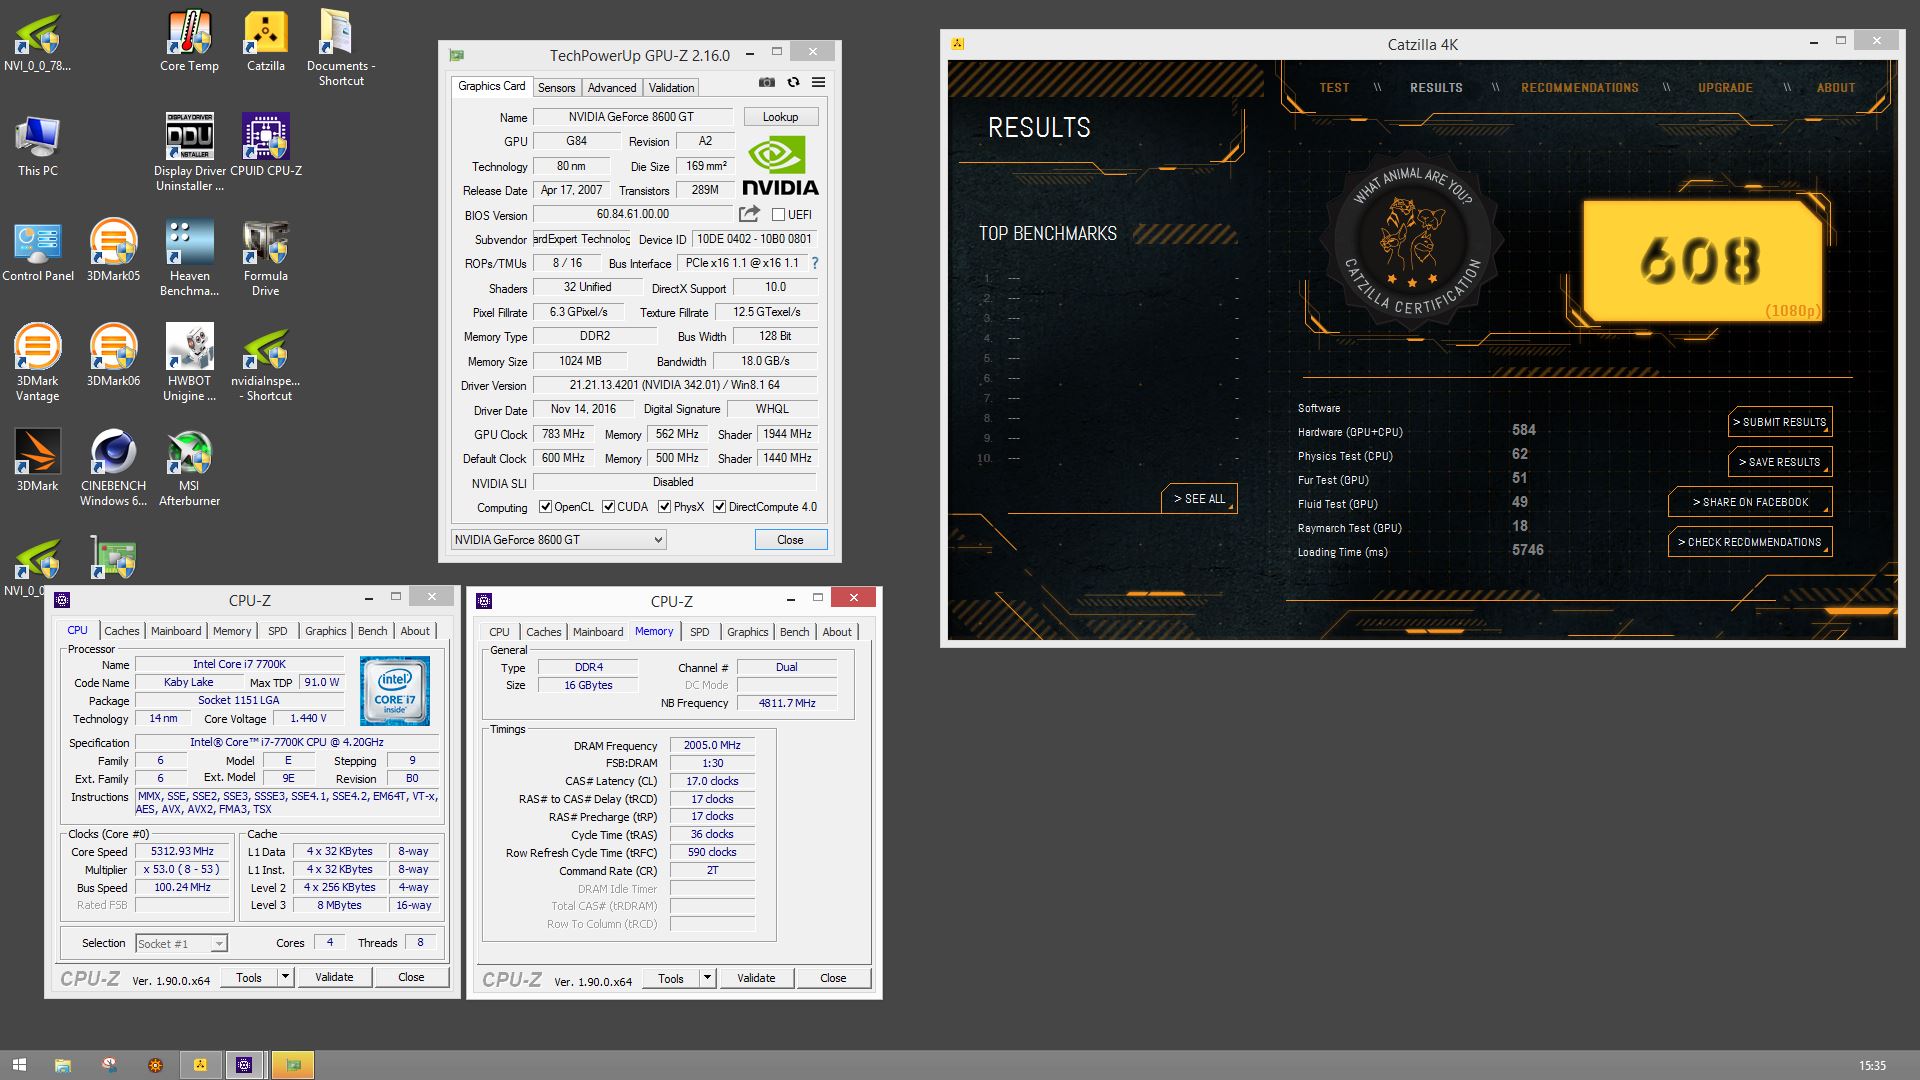Expand Tools dropdown arrow in left CPU-Z

285,977
